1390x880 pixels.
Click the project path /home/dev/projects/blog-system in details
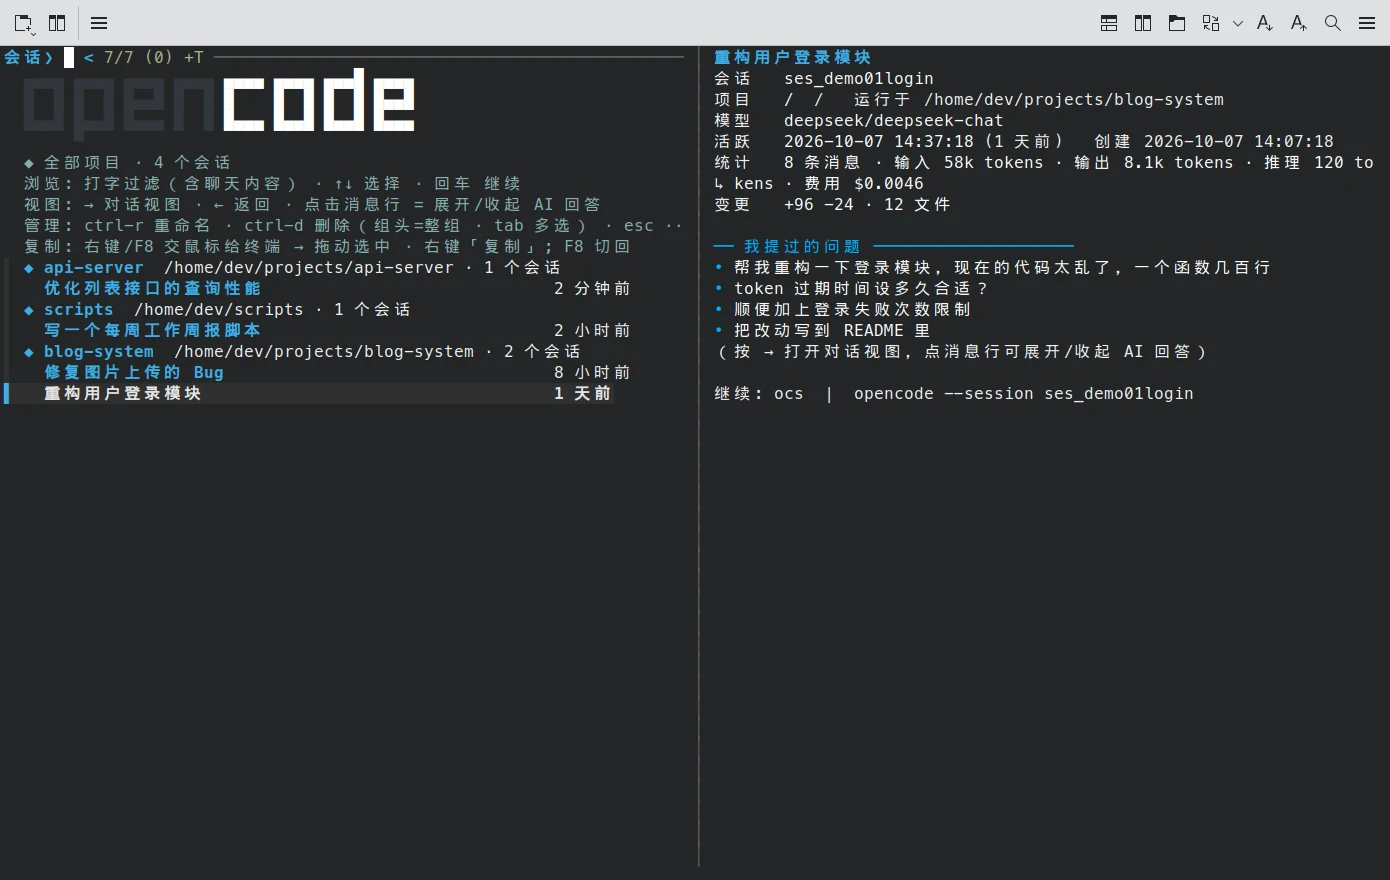pos(1074,99)
